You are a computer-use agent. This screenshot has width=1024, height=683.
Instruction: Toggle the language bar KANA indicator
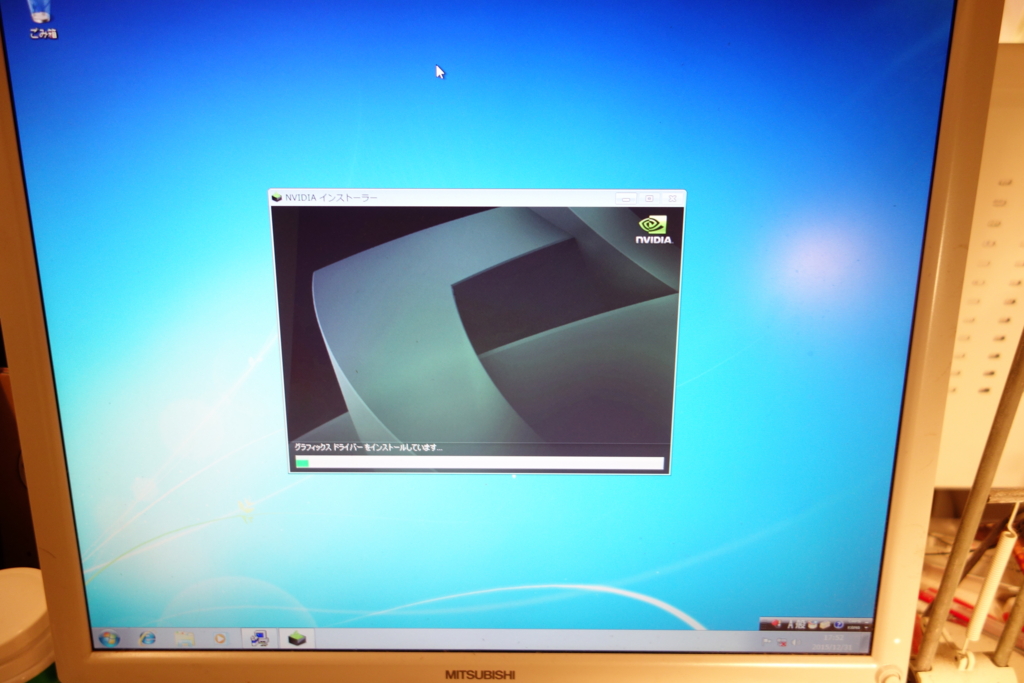click(854, 627)
